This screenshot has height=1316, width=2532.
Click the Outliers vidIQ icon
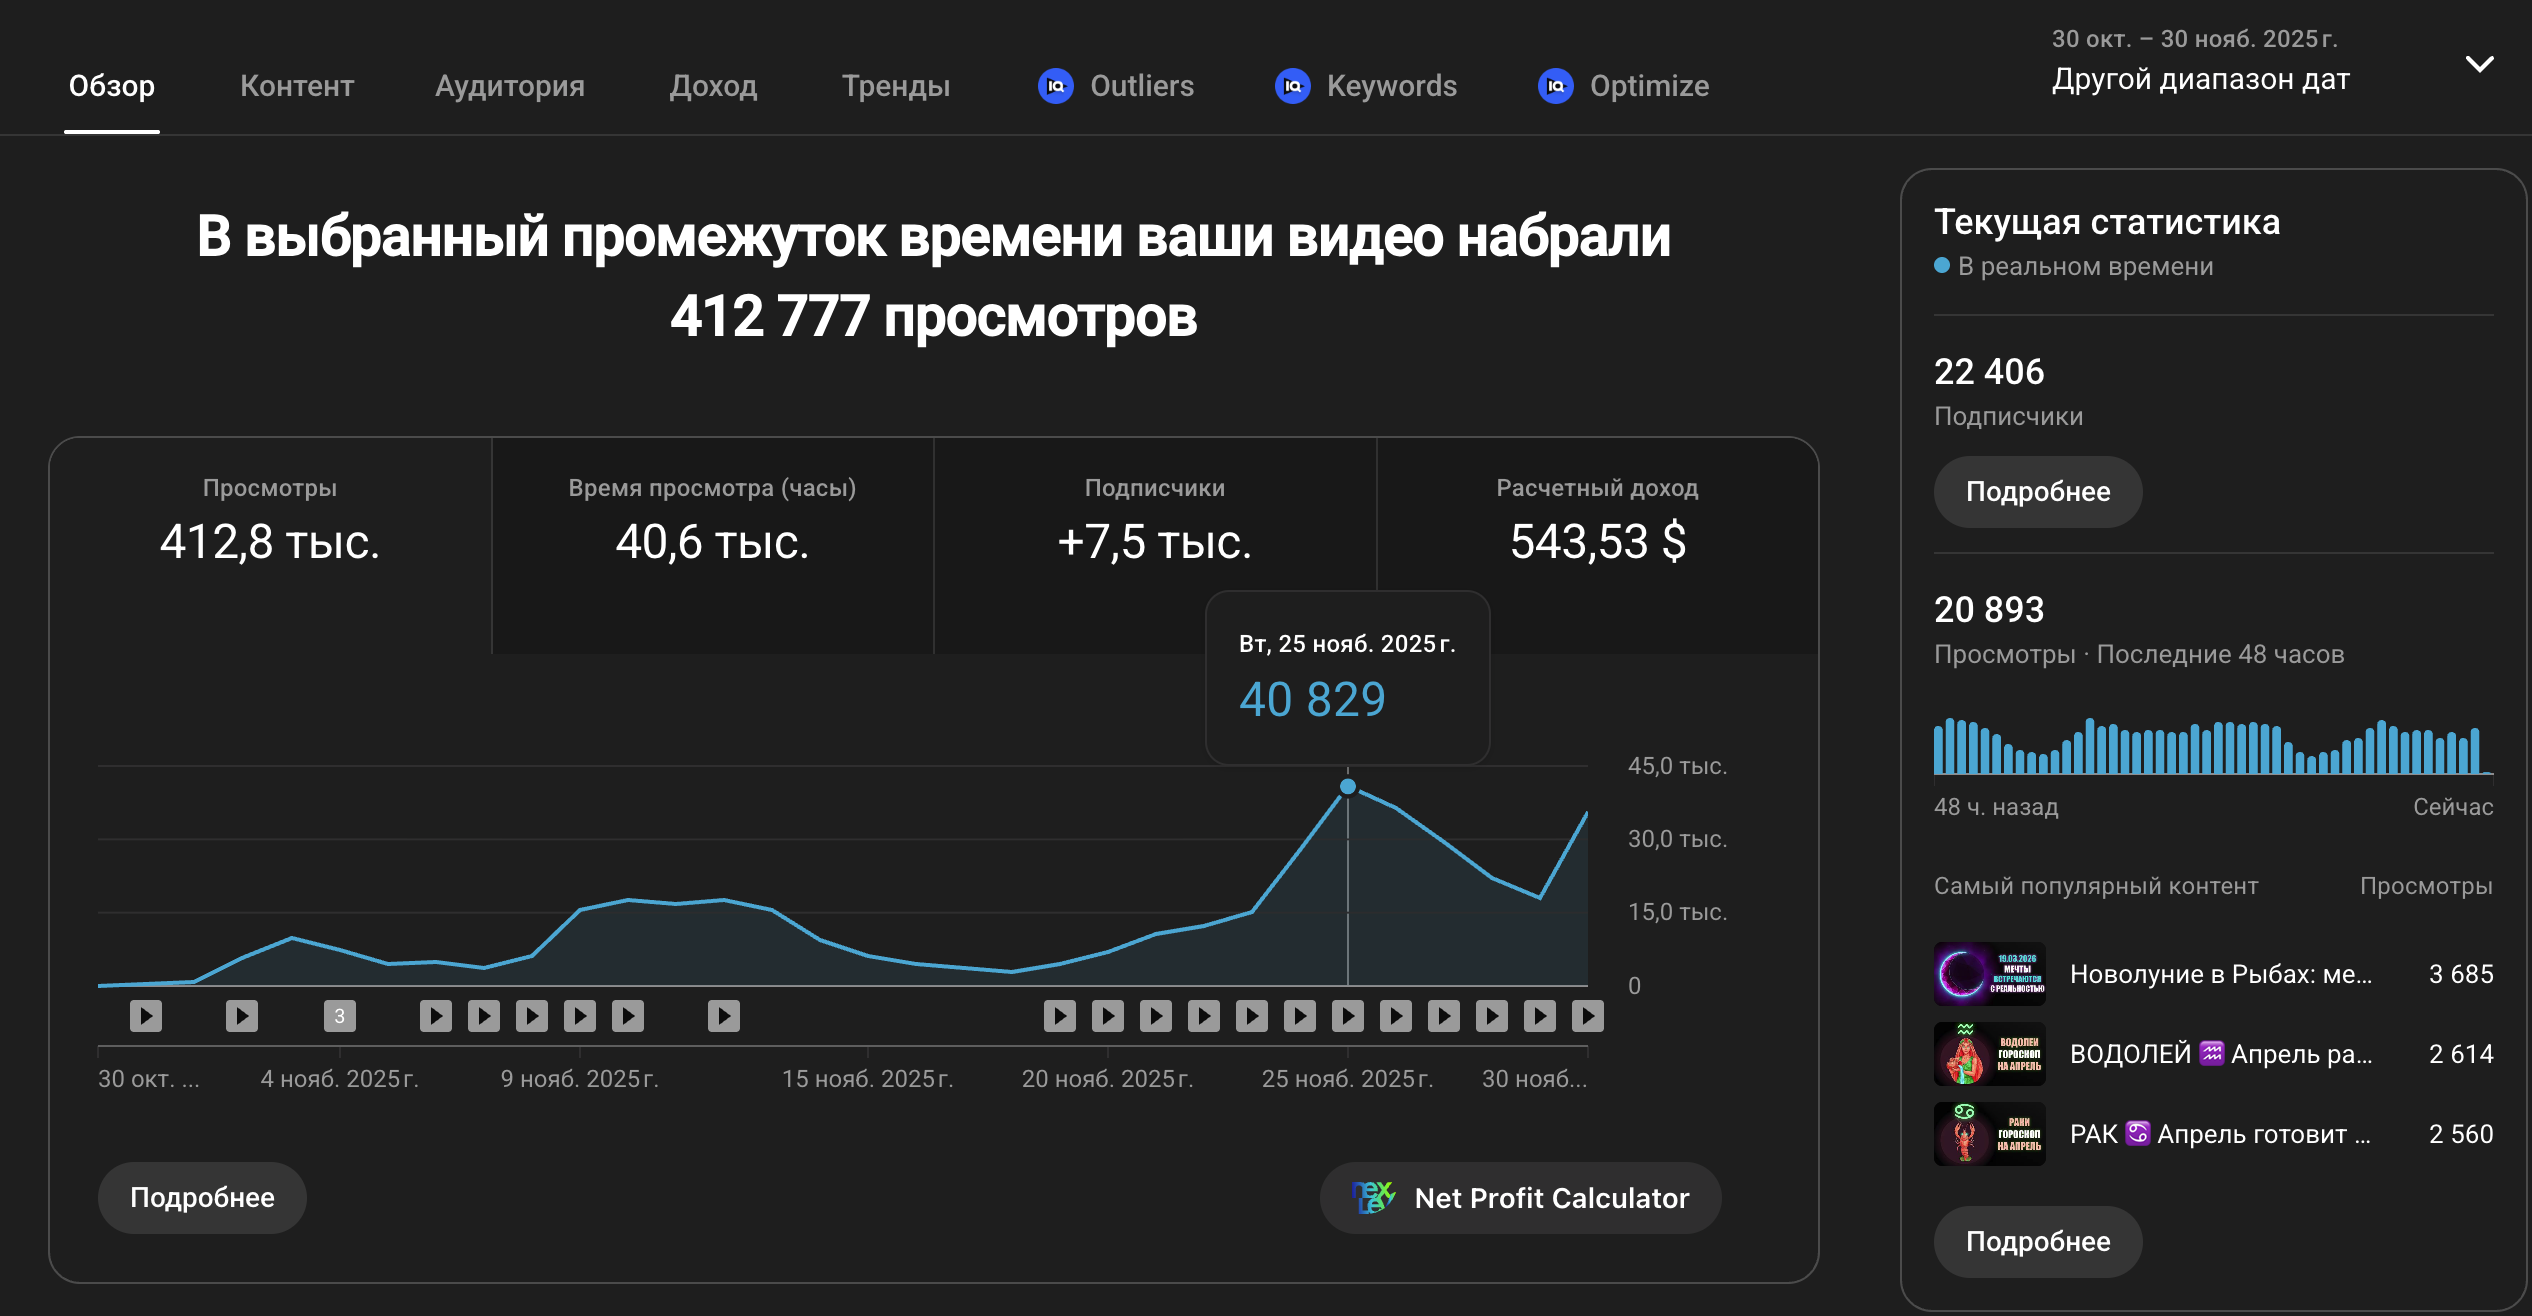point(1055,86)
